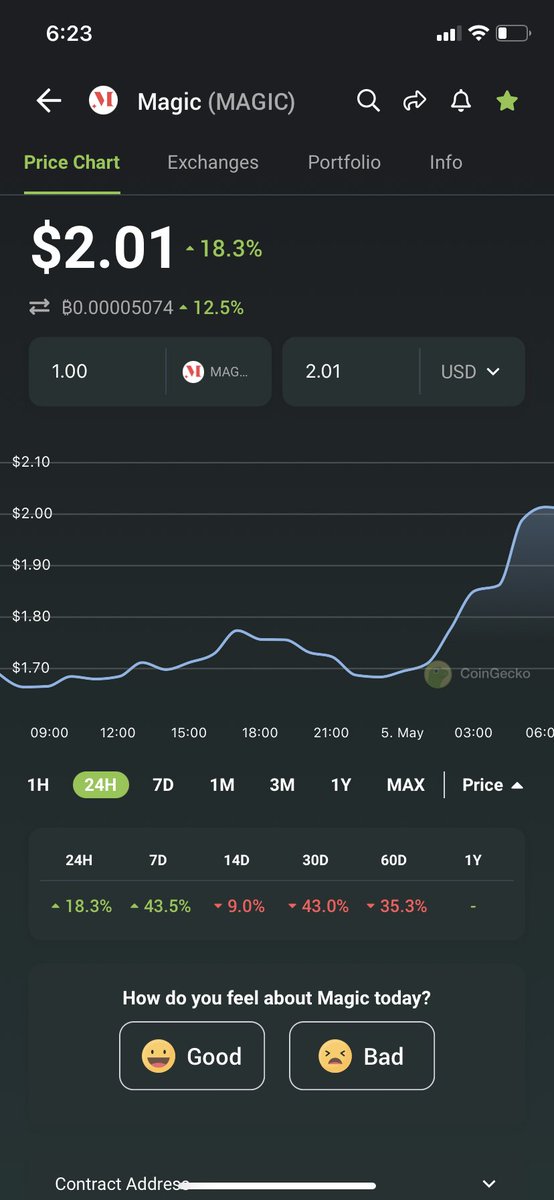
Task: Select the 1Y chart range
Action: pos(341,785)
